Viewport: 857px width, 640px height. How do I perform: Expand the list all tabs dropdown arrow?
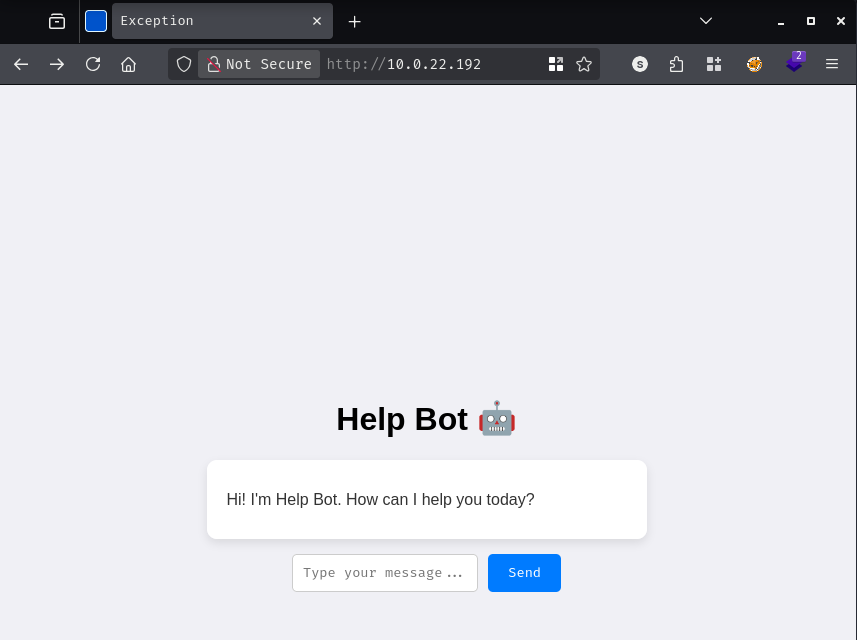click(x=706, y=21)
